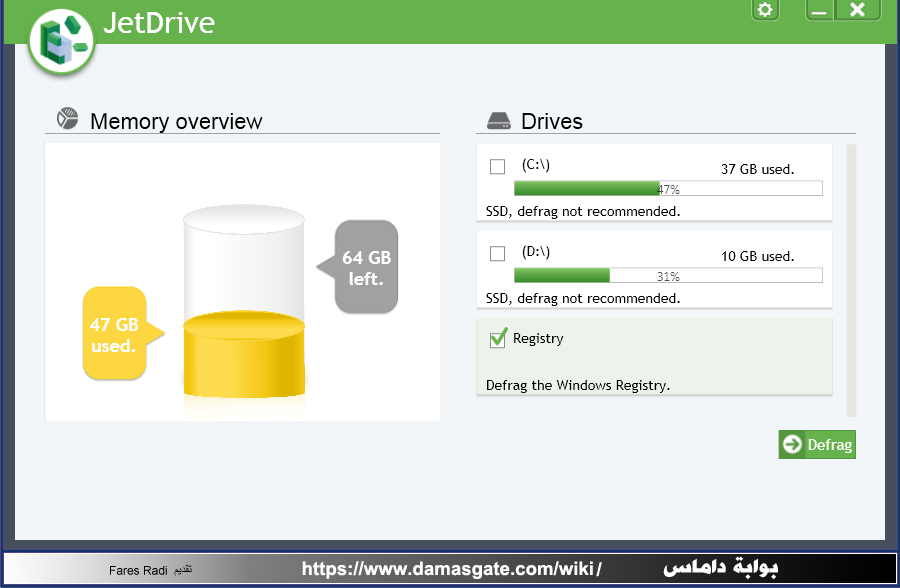Click the C: drive 47% usage bar
This screenshot has width=900, height=588.
[668, 188]
